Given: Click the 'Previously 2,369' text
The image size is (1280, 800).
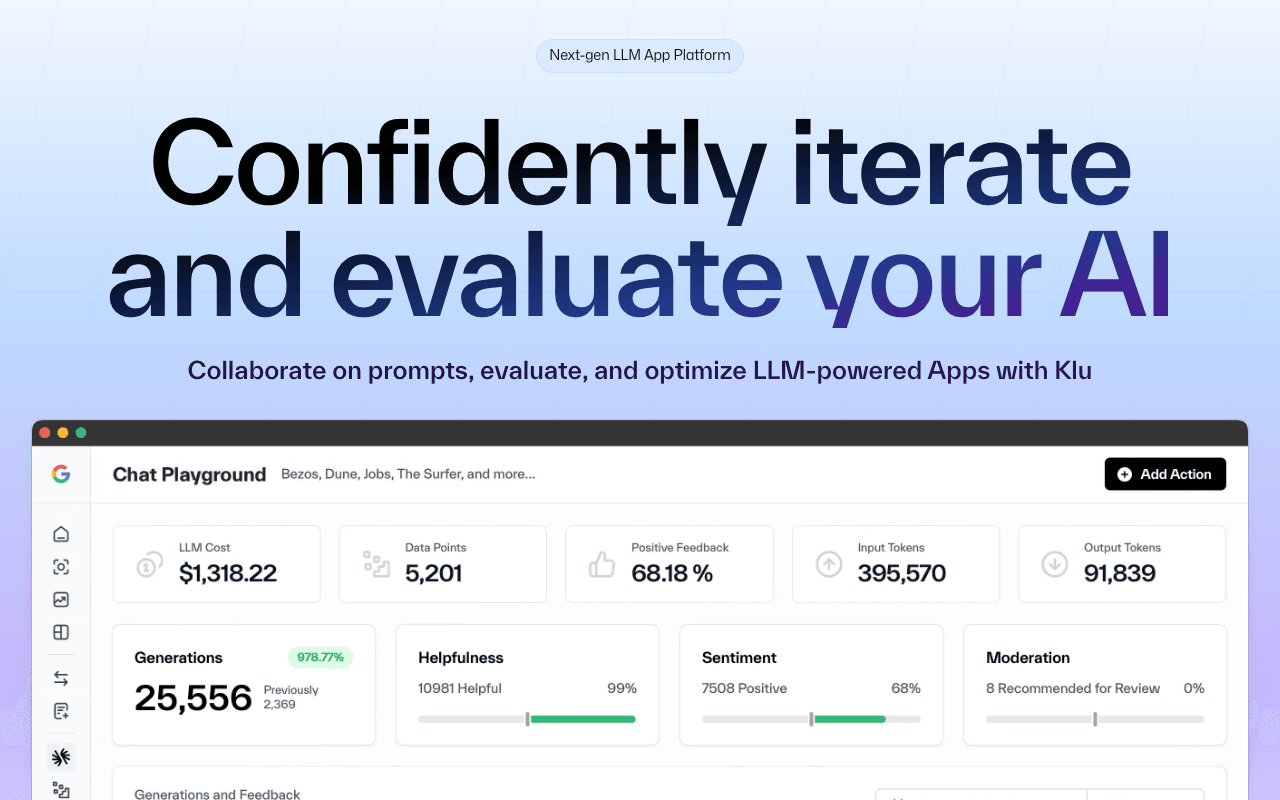Looking at the screenshot, I should [x=291, y=697].
